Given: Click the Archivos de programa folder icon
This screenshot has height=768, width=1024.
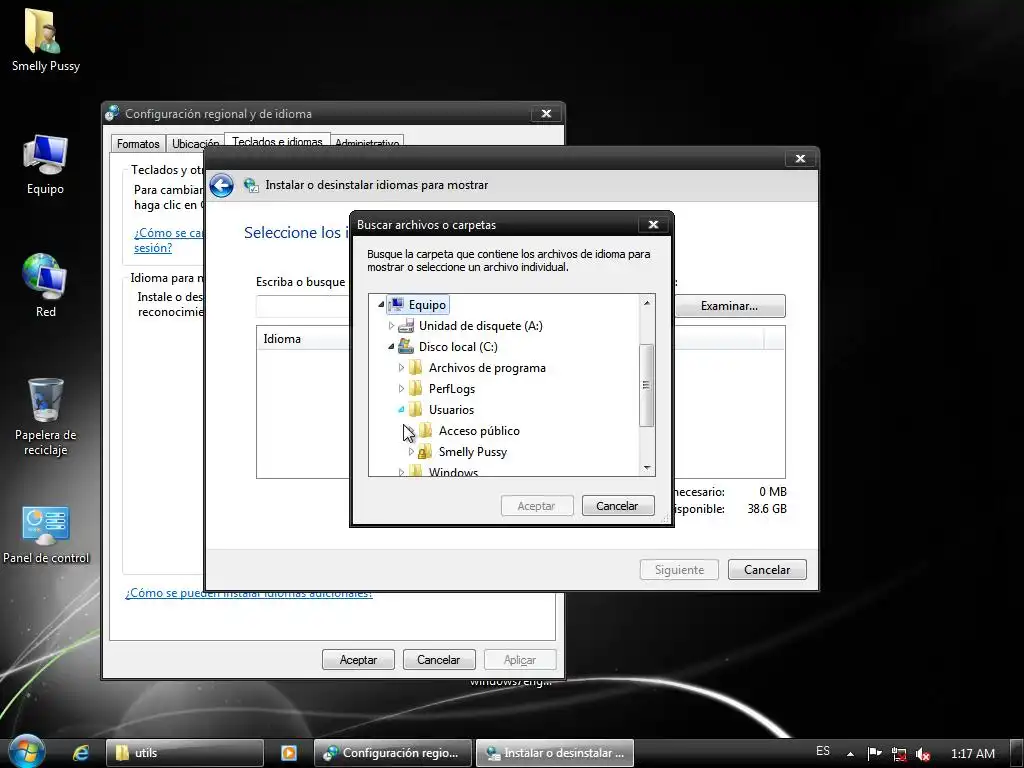Looking at the screenshot, I should [416, 368].
